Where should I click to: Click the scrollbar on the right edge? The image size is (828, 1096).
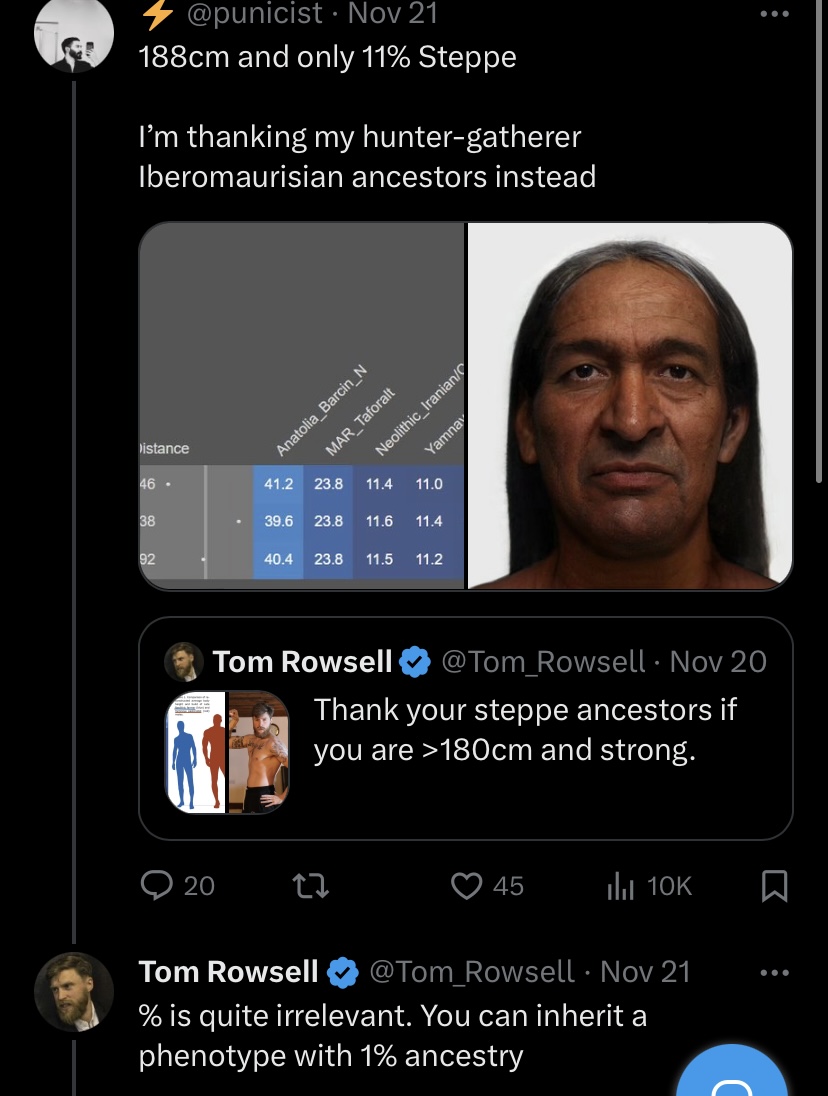click(820, 238)
